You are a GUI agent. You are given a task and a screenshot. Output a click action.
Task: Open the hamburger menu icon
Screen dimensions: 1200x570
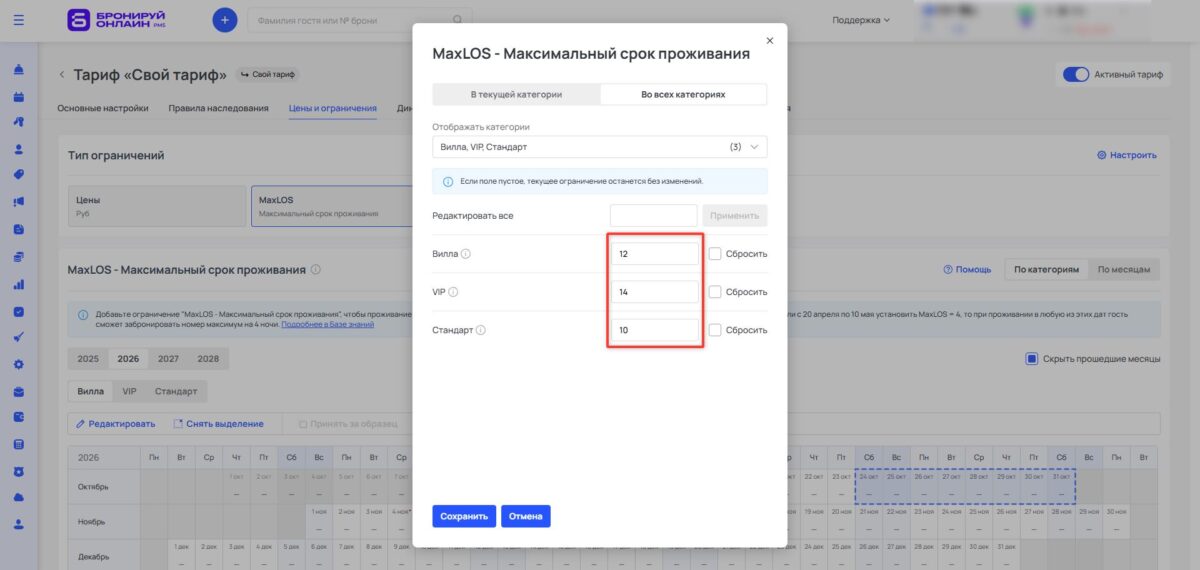point(19,19)
